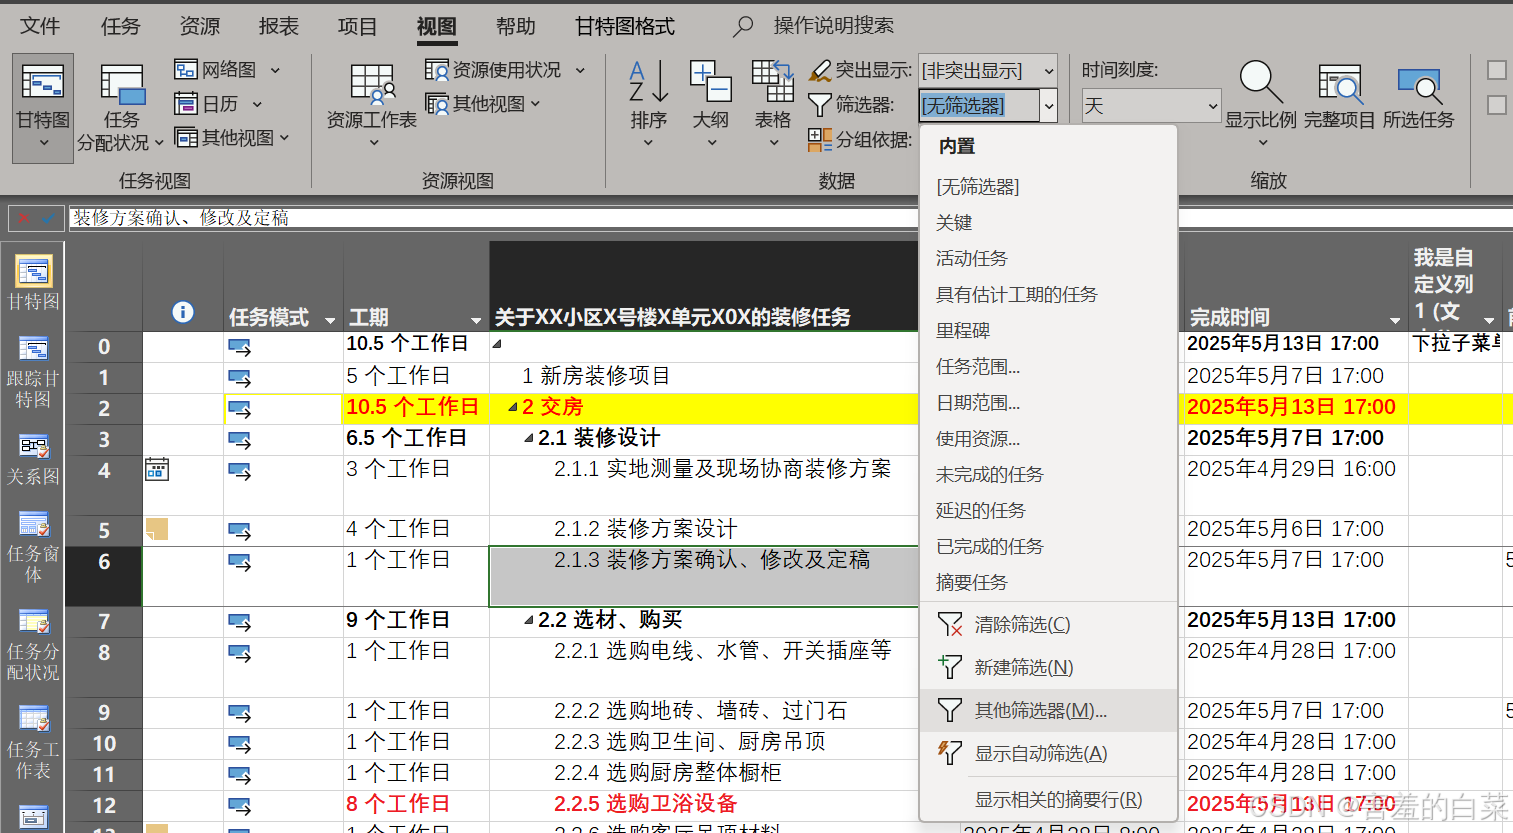
Task: Select 新建筛选(N) in the filter menu
Action: [1048, 667]
